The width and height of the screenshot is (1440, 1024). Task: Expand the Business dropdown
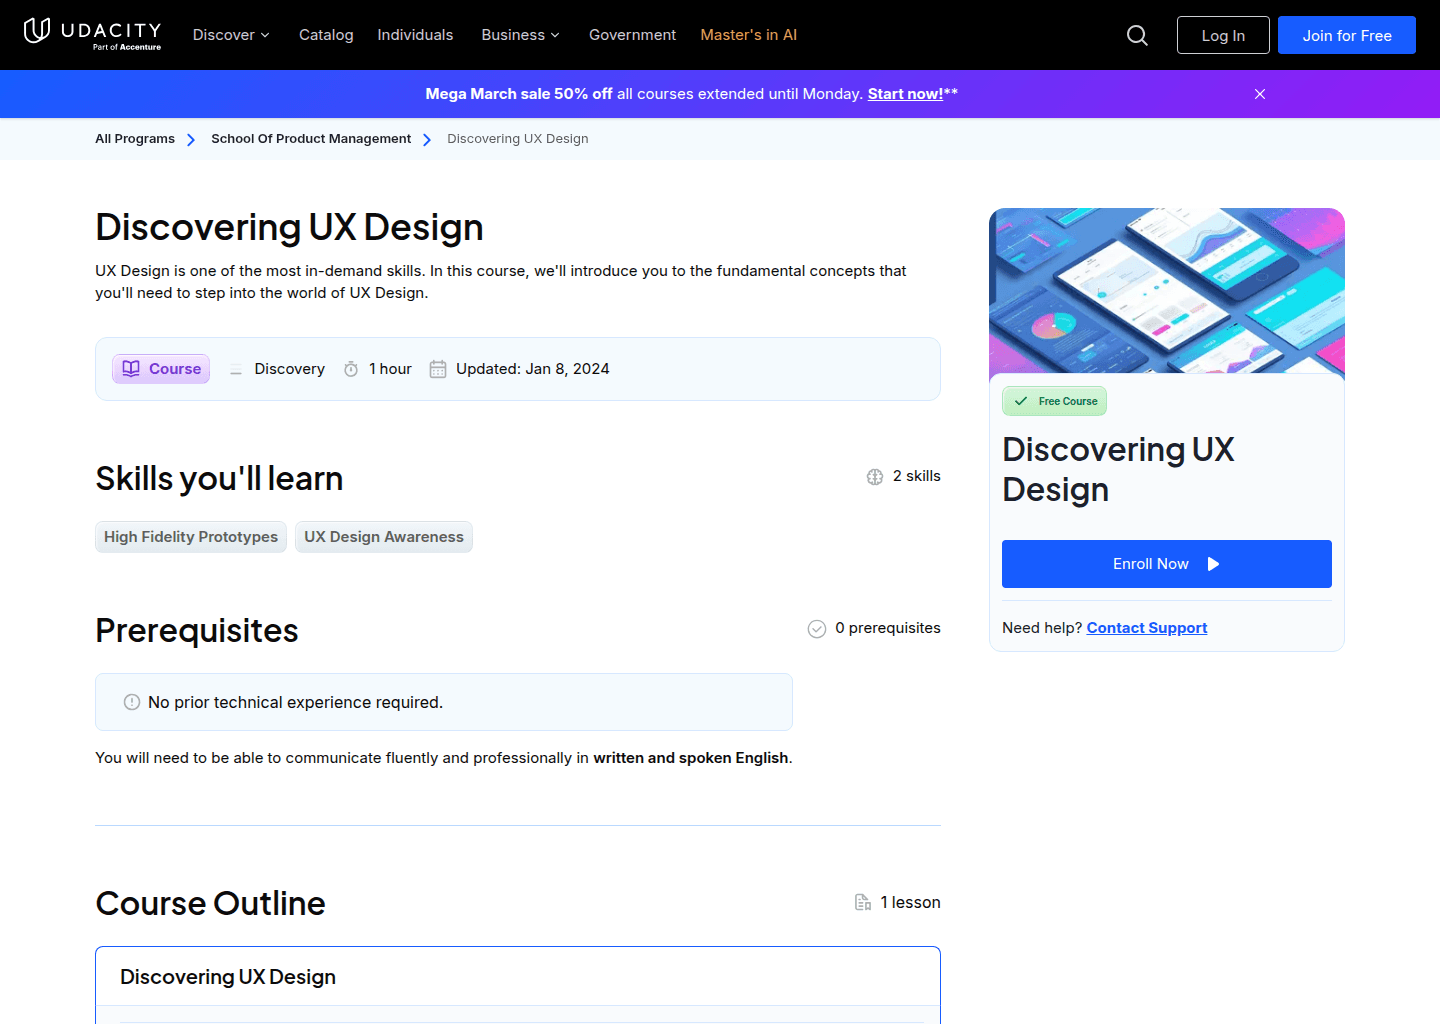point(520,34)
